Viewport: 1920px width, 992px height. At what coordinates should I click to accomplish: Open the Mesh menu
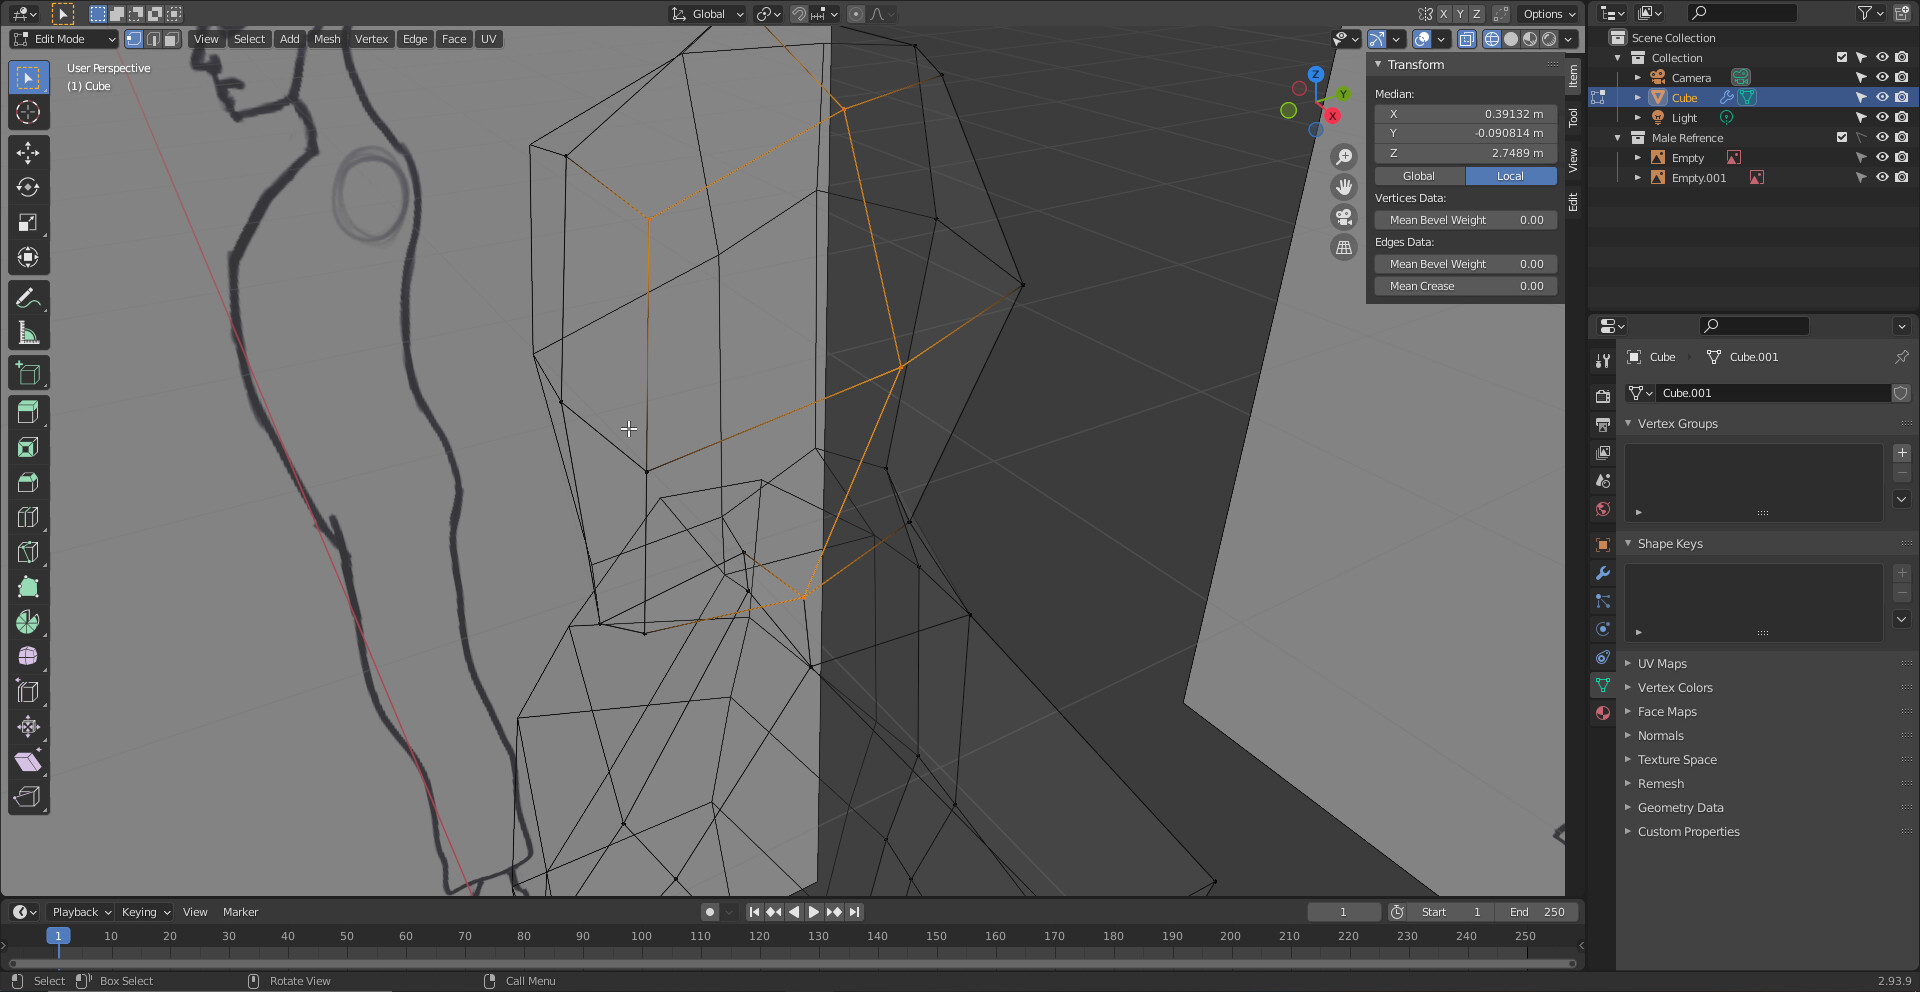point(327,39)
